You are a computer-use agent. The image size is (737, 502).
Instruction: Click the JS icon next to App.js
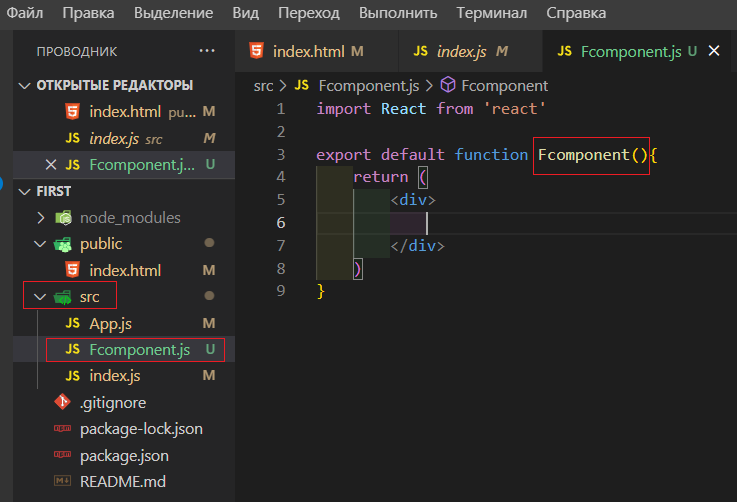click(72, 323)
